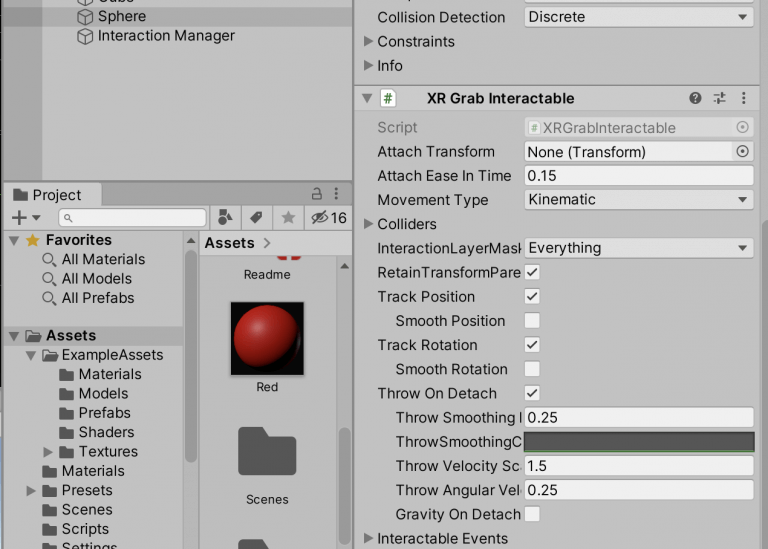The height and width of the screenshot is (549, 768).
Task: Click Search by Label tag icon
Action: [x=257, y=217]
